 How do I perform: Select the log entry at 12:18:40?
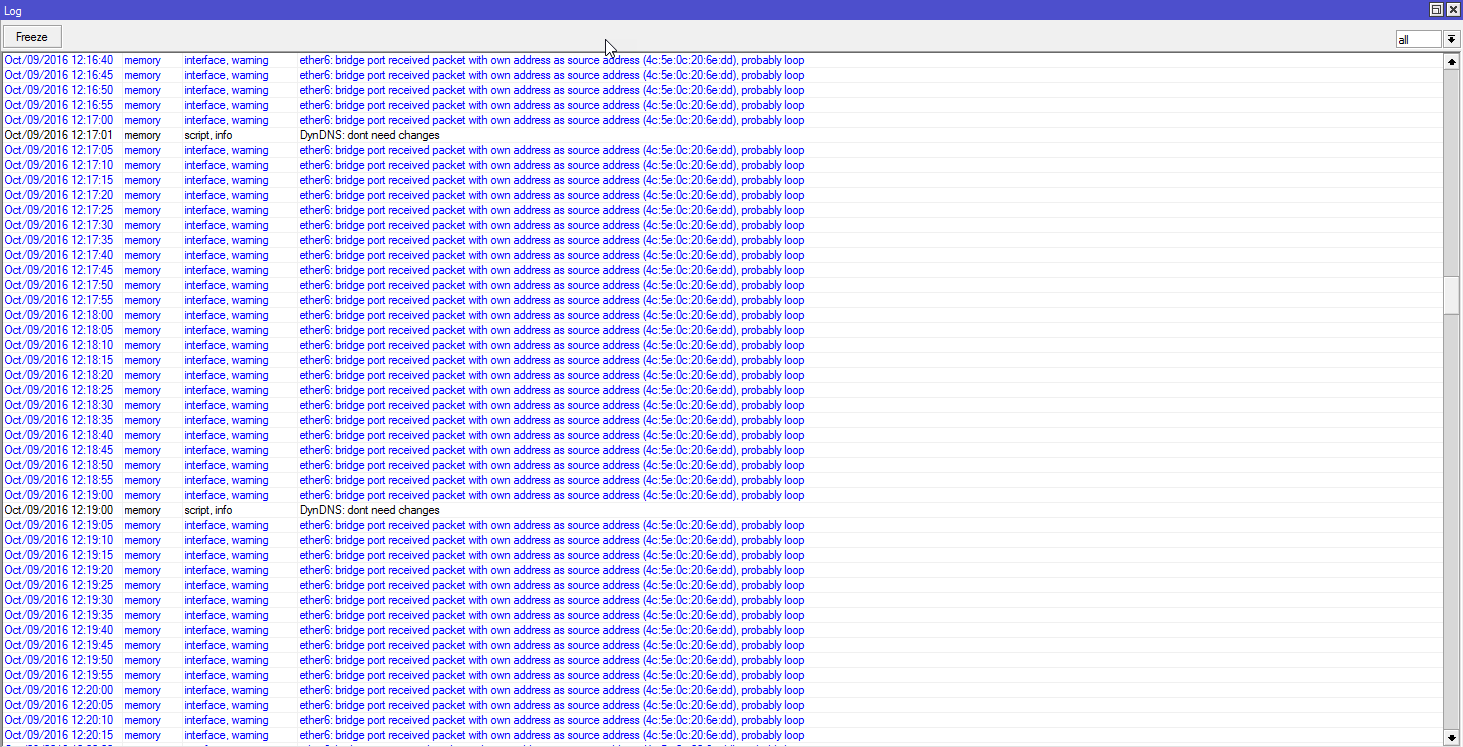point(723,435)
